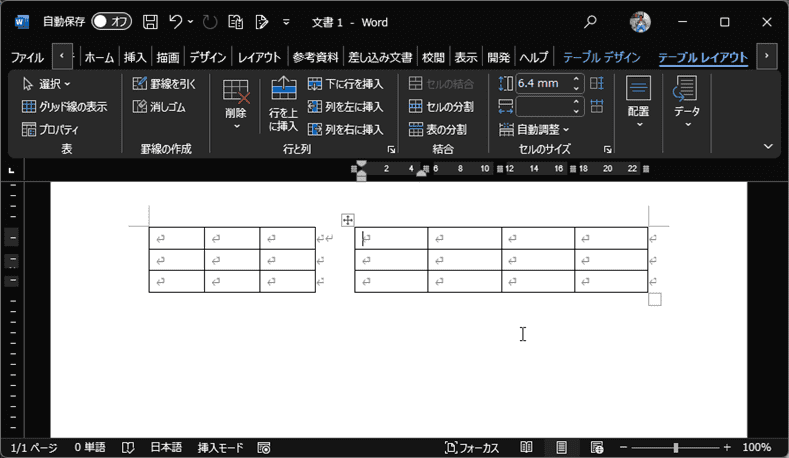The image size is (789, 458).
Task: Expand AutoFit (自動調整) dropdown
Action: (x=535, y=129)
